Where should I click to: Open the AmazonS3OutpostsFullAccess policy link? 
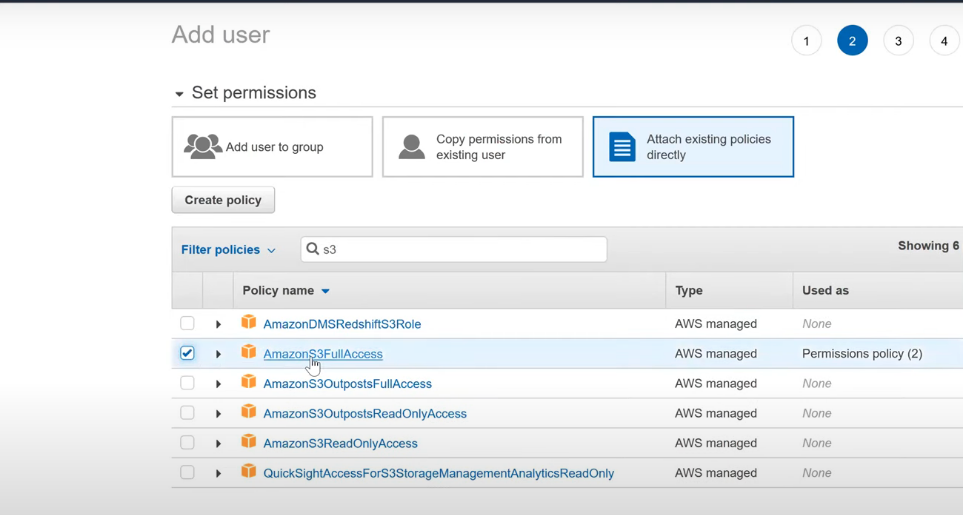[348, 384]
